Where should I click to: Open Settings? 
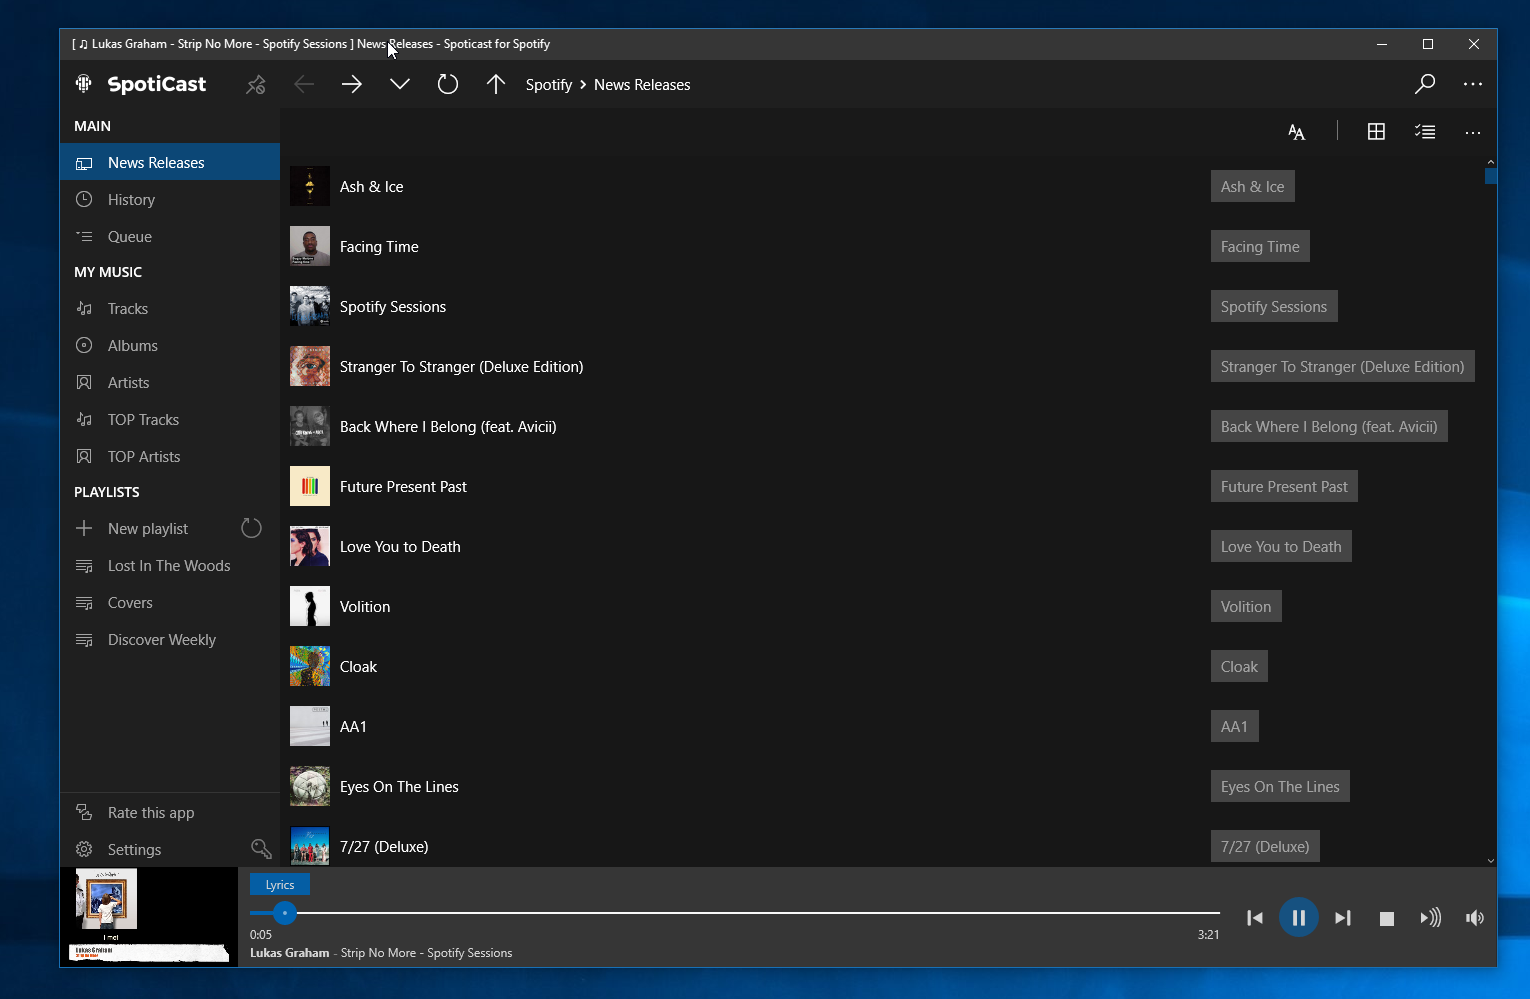(150, 849)
